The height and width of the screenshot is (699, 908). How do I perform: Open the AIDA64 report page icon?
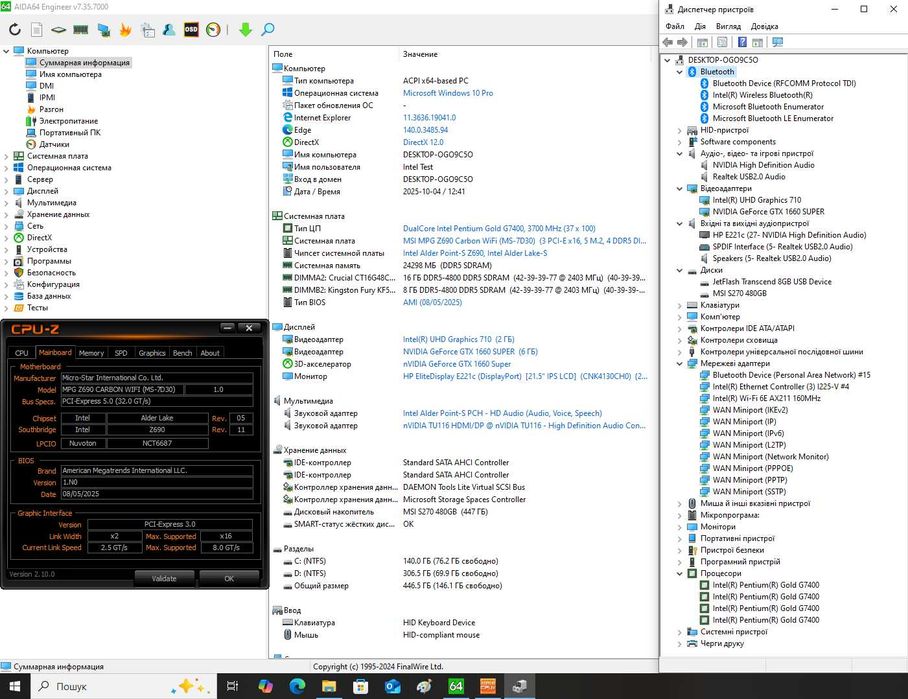(x=37, y=30)
